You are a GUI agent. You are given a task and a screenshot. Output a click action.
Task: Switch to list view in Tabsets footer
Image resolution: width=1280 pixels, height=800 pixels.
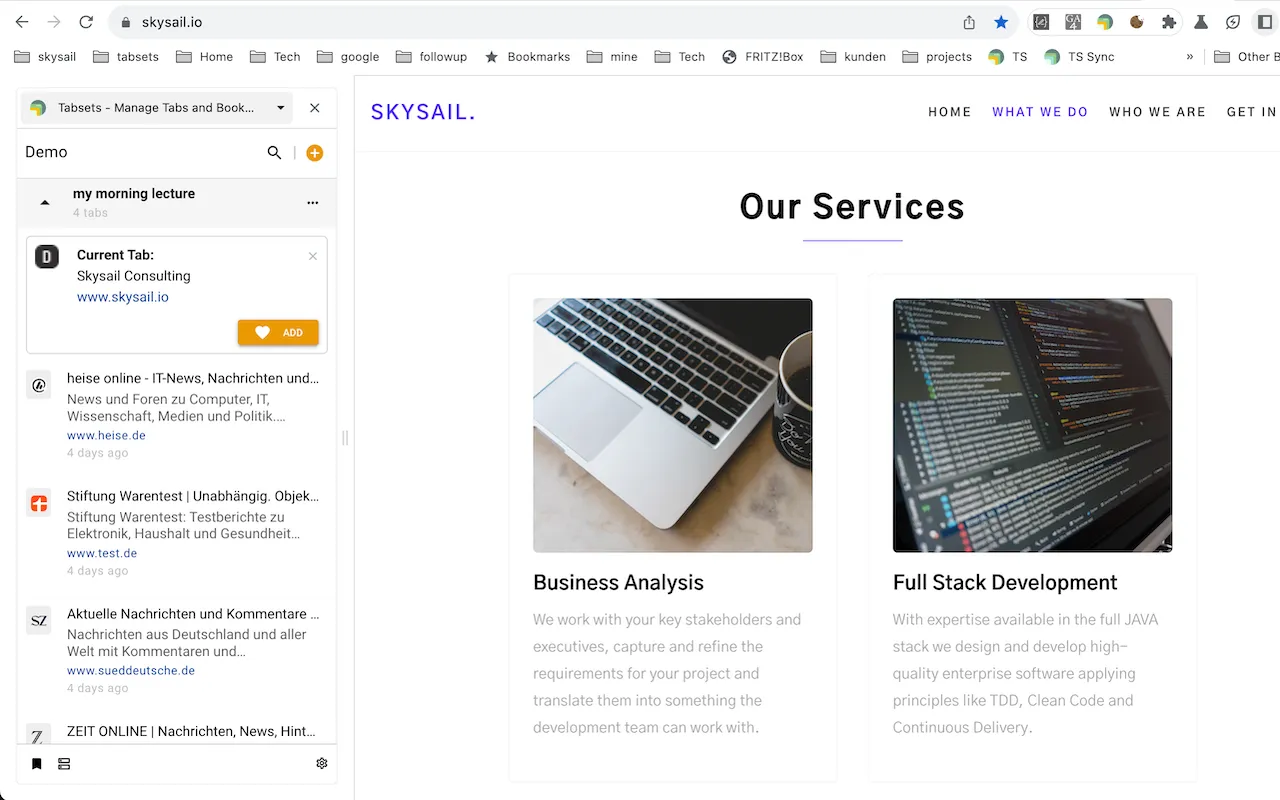coord(64,763)
